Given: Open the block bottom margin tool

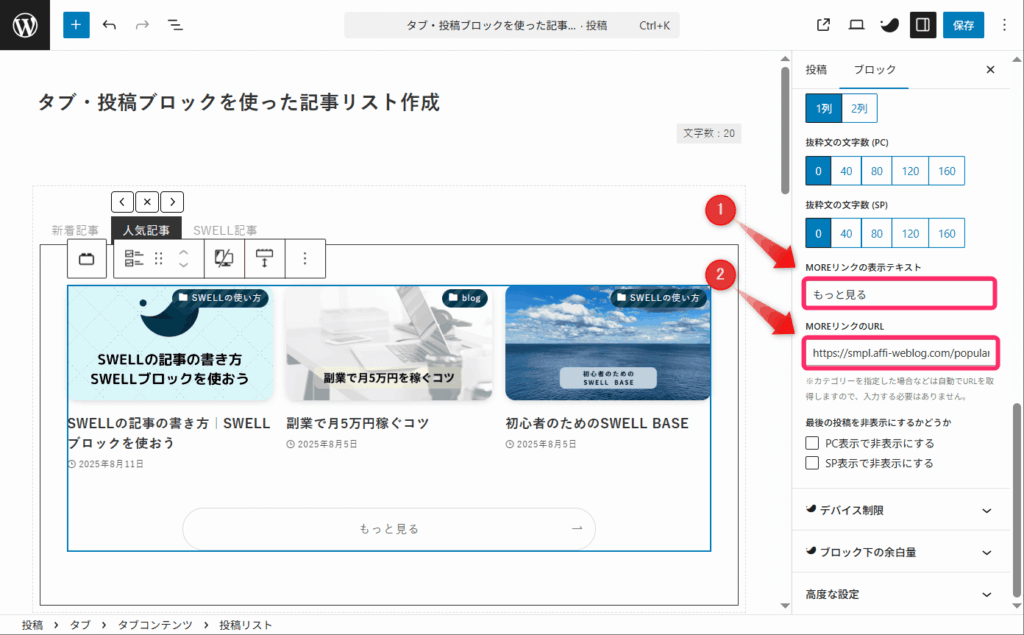Looking at the screenshot, I should 264,259.
